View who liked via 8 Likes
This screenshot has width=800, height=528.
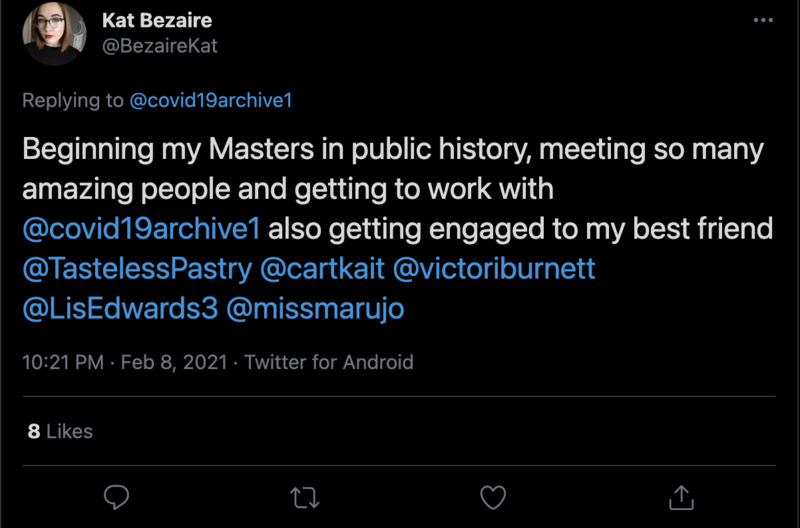(60, 431)
